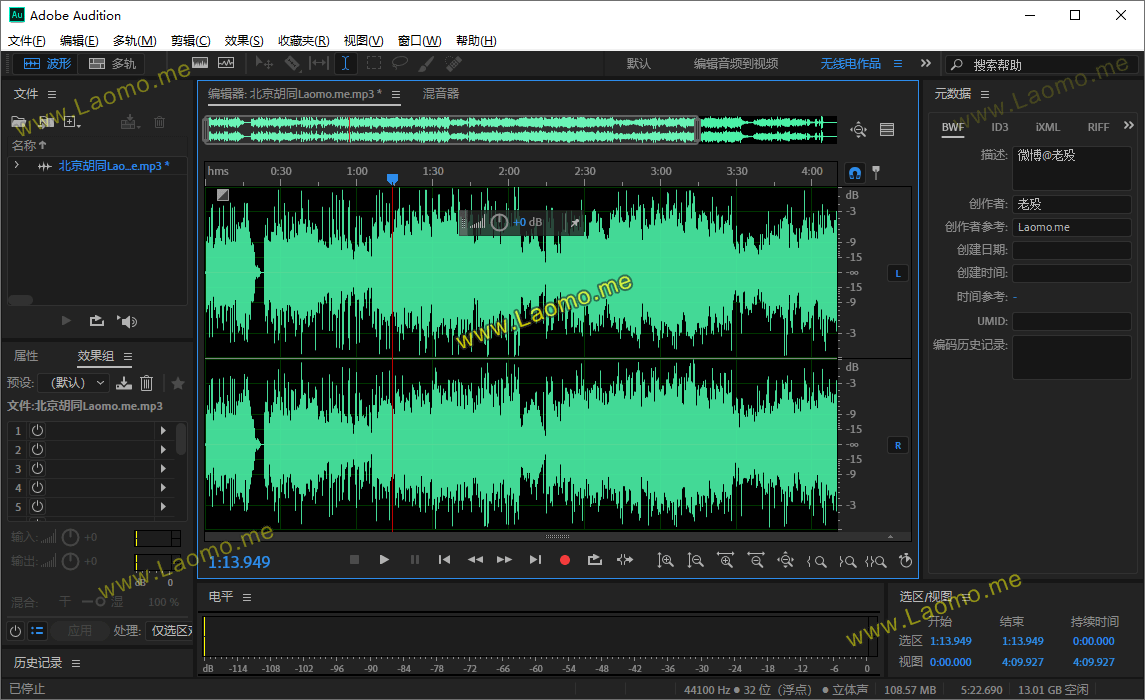Toggle power of effect slot 3

(x=37, y=469)
